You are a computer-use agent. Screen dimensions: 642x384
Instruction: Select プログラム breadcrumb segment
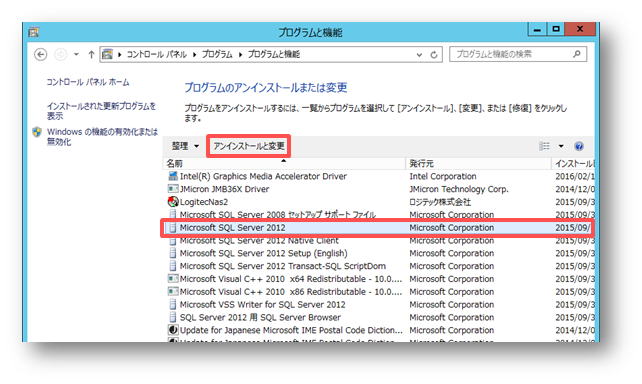[217, 54]
